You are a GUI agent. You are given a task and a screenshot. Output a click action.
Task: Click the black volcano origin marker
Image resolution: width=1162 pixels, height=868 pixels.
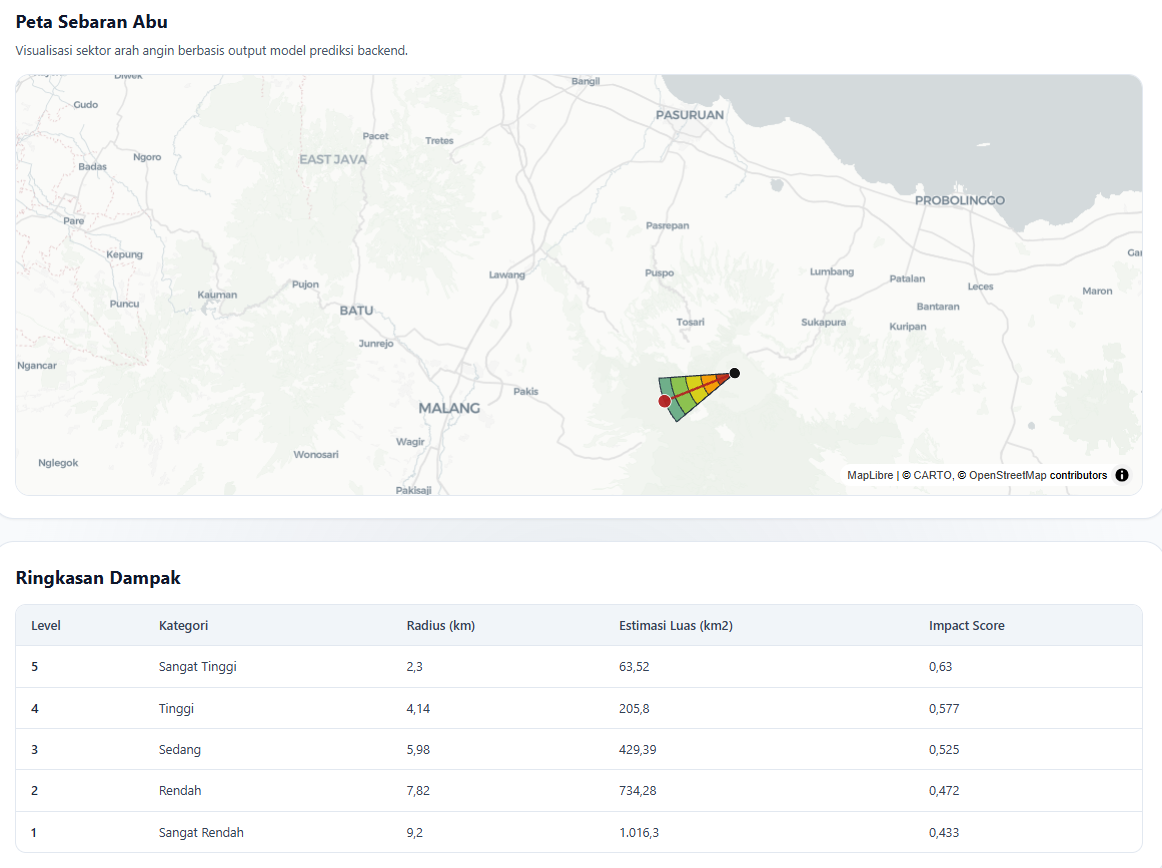[x=734, y=373]
